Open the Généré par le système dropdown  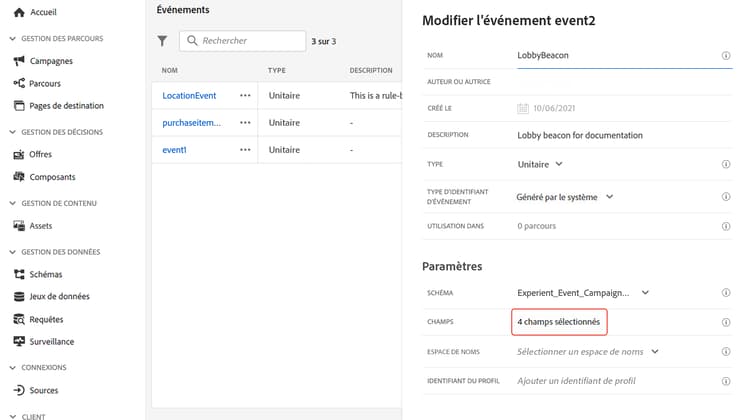(564, 197)
